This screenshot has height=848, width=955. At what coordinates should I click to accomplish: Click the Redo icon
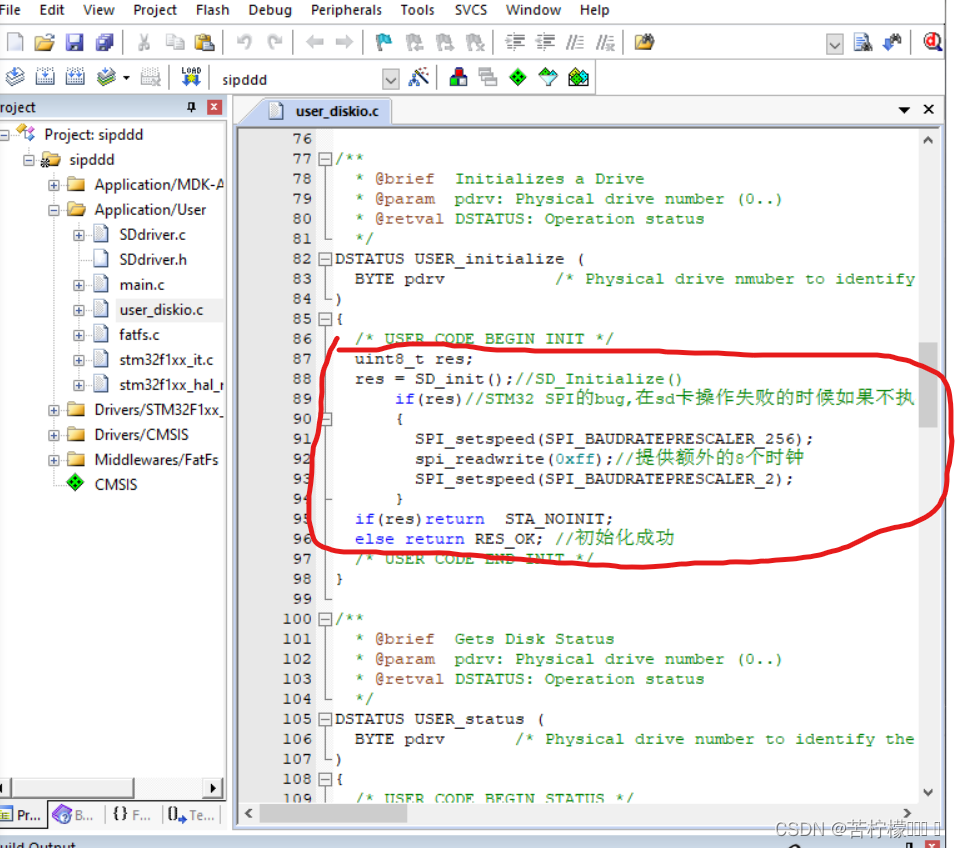pyautogui.click(x=275, y=42)
